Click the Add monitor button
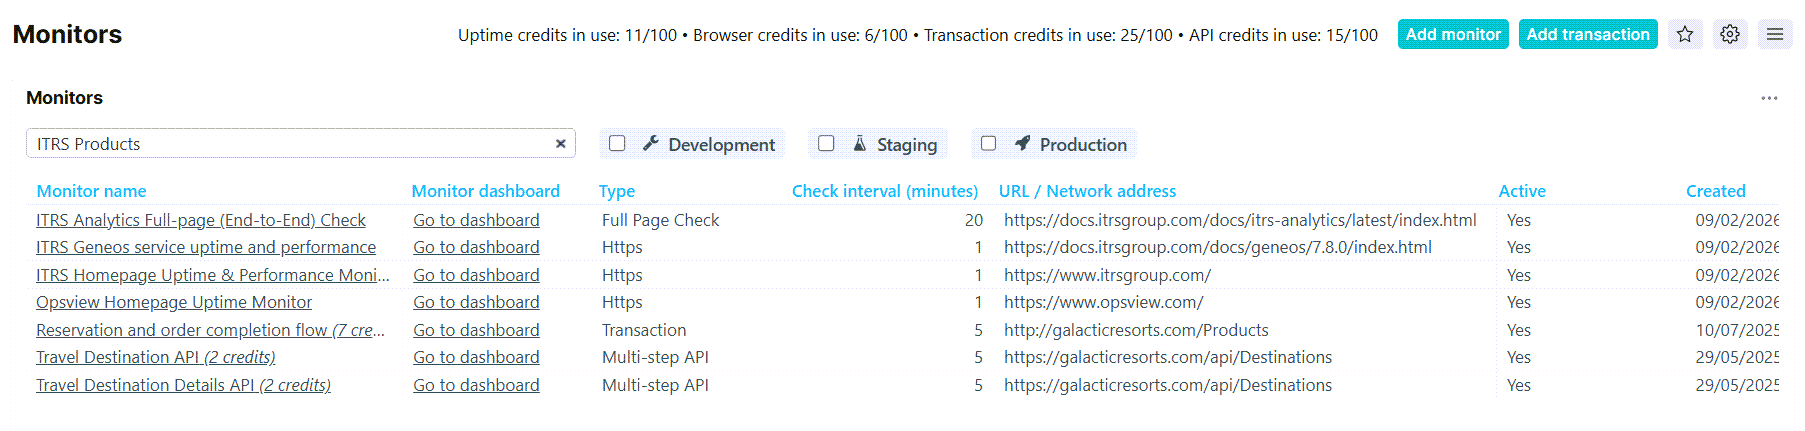Image resolution: width=1805 pixels, height=431 pixels. tap(1453, 34)
